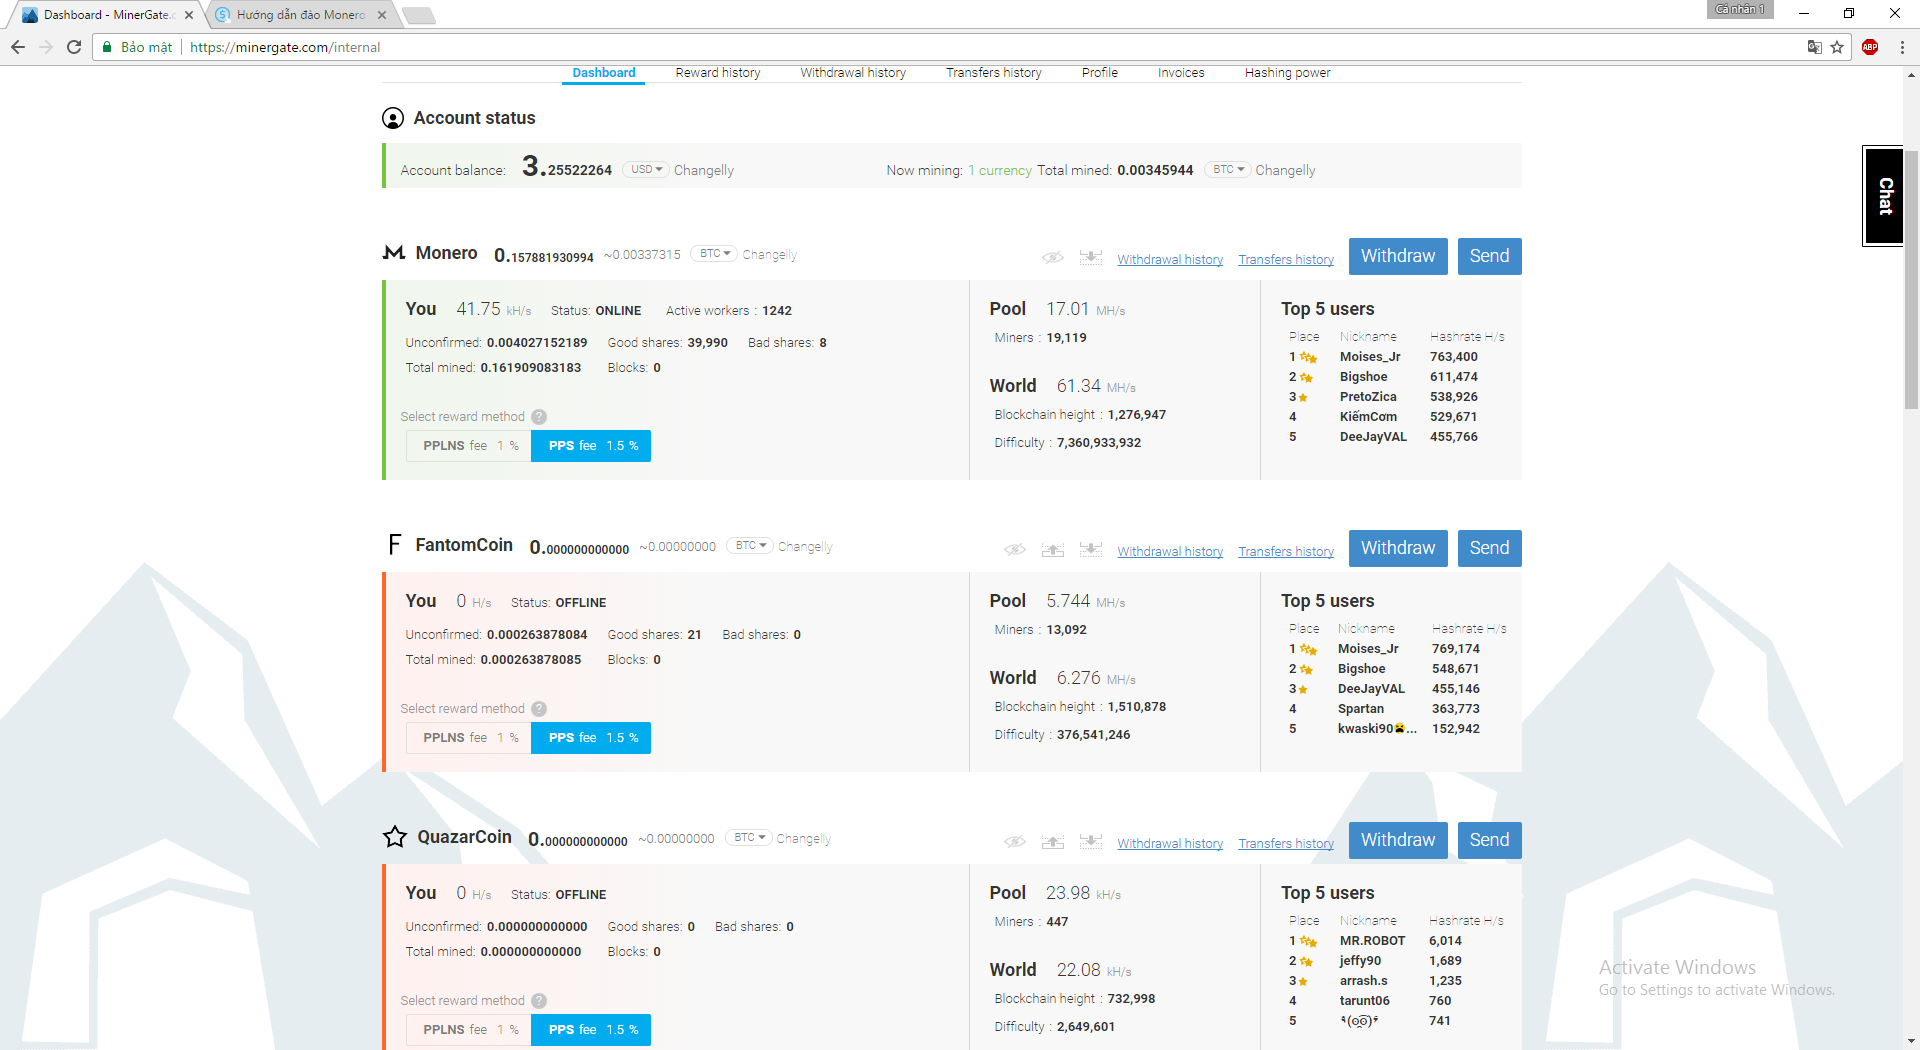Click the Changelly link next to account balance
Image resolution: width=1920 pixels, height=1050 pixels.
[x=704, y=170]
